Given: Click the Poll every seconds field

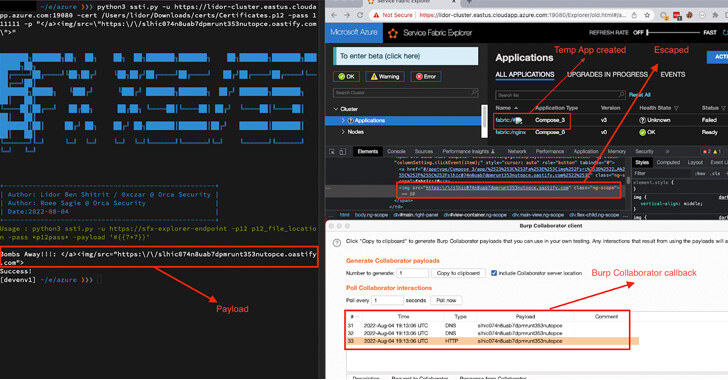Looking at the screenshot, I should pyautogui.click(x=387, y=301).
